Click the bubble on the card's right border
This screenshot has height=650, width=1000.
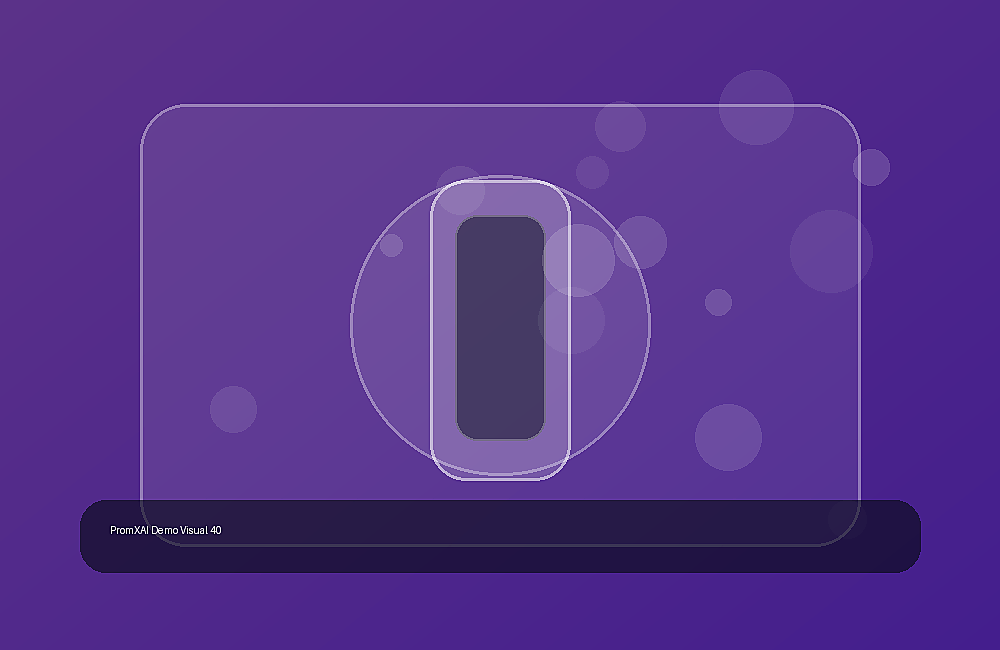click(871, 167)
